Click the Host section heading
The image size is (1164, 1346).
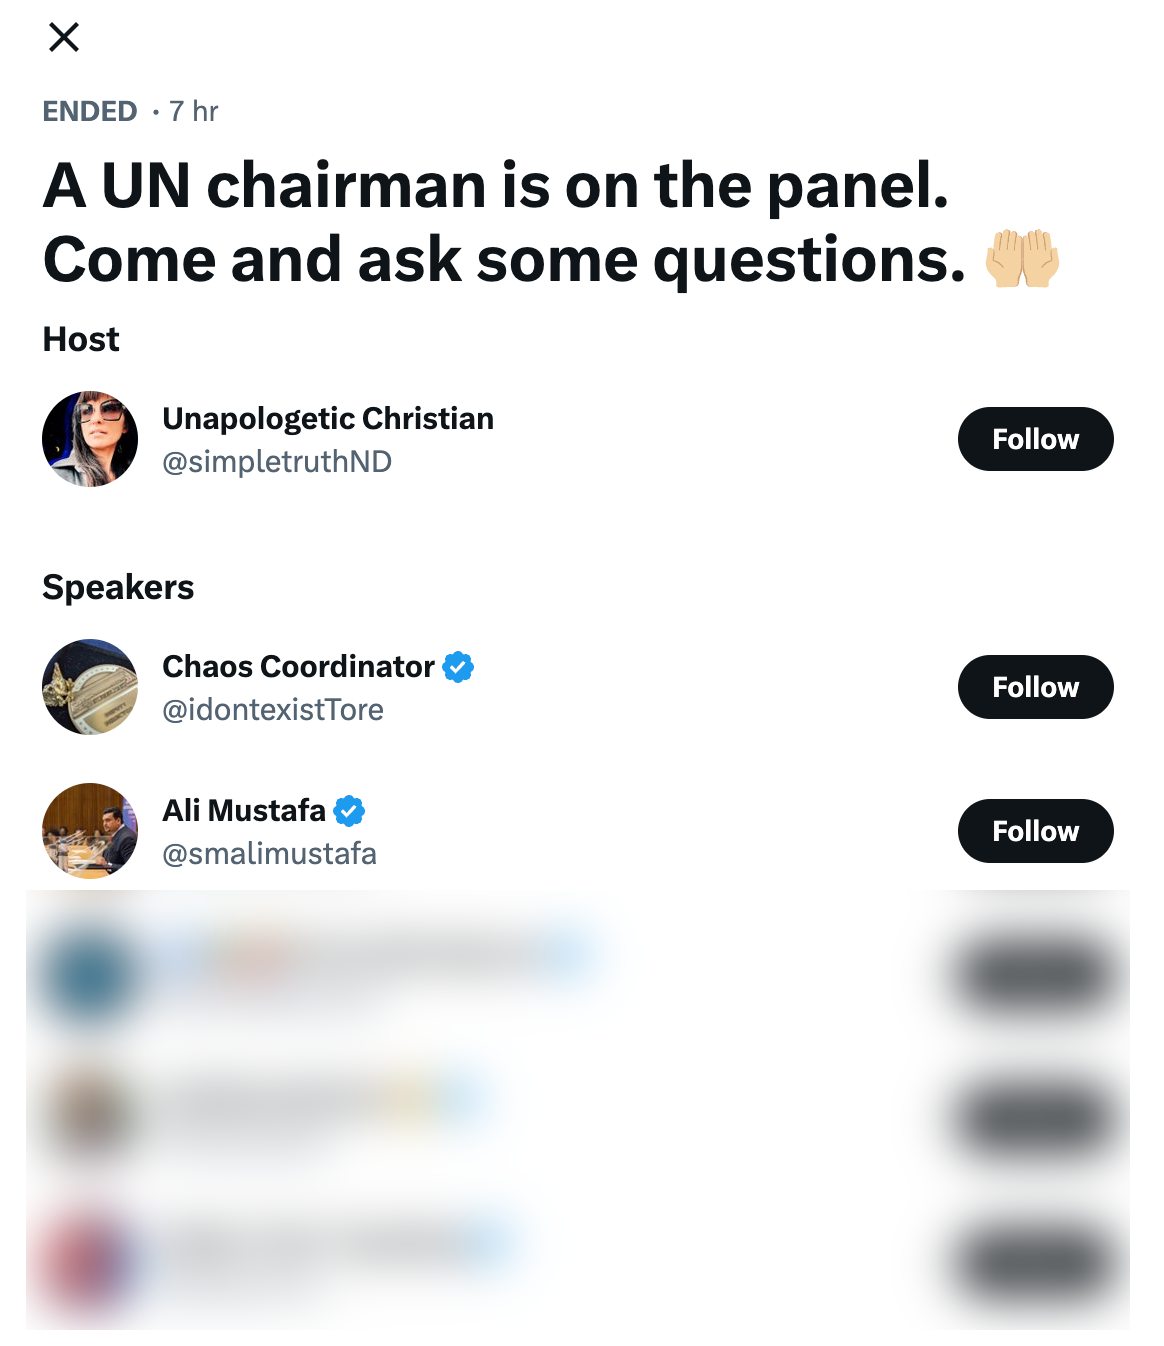pyautogui.click(x=80, y=339)
